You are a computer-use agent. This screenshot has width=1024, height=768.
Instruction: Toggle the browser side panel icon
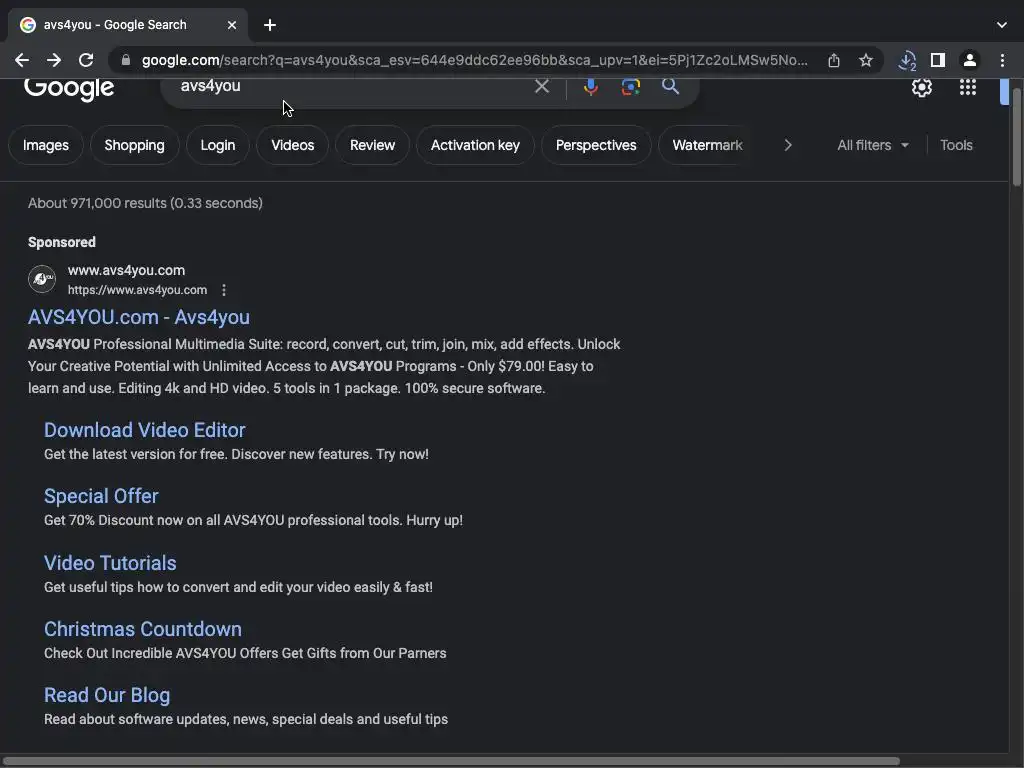tap(938, 60)
